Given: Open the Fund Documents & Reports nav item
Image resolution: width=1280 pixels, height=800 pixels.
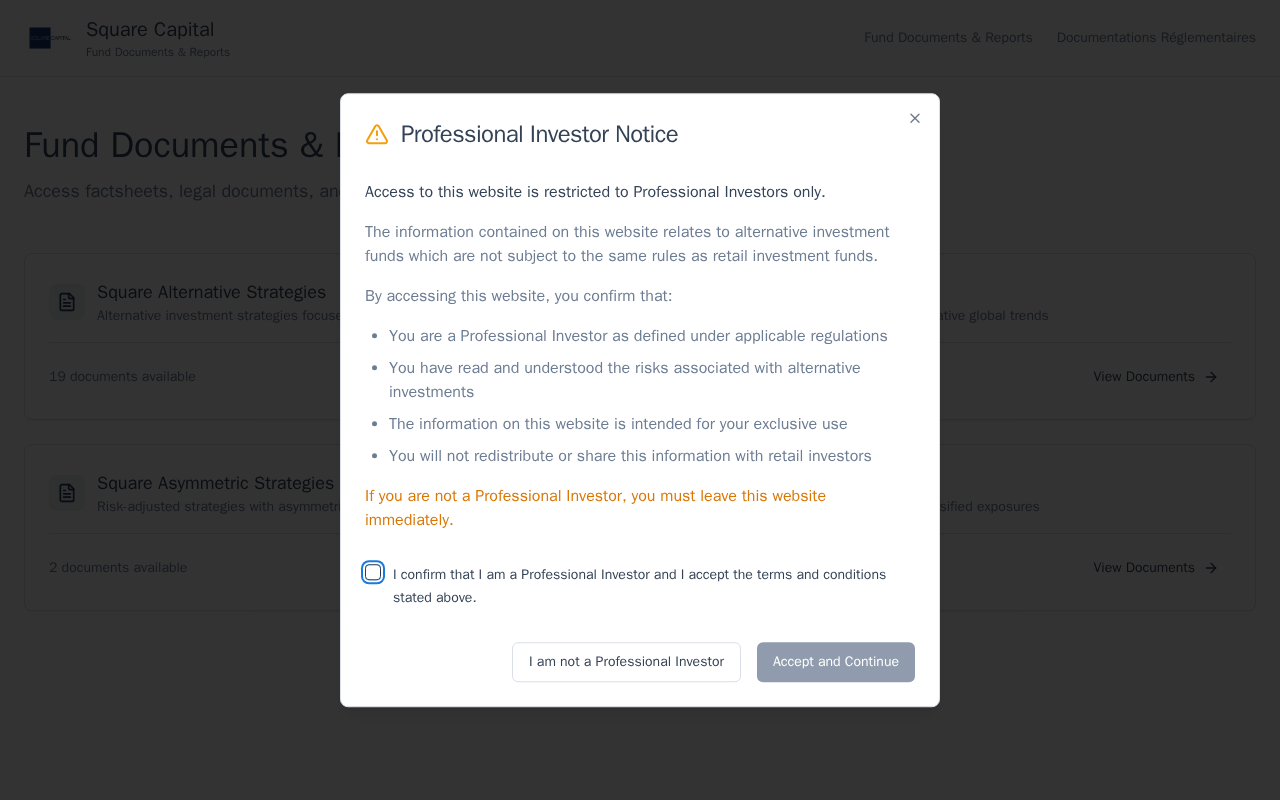Looking at the screenshot, I should (948, 38).
